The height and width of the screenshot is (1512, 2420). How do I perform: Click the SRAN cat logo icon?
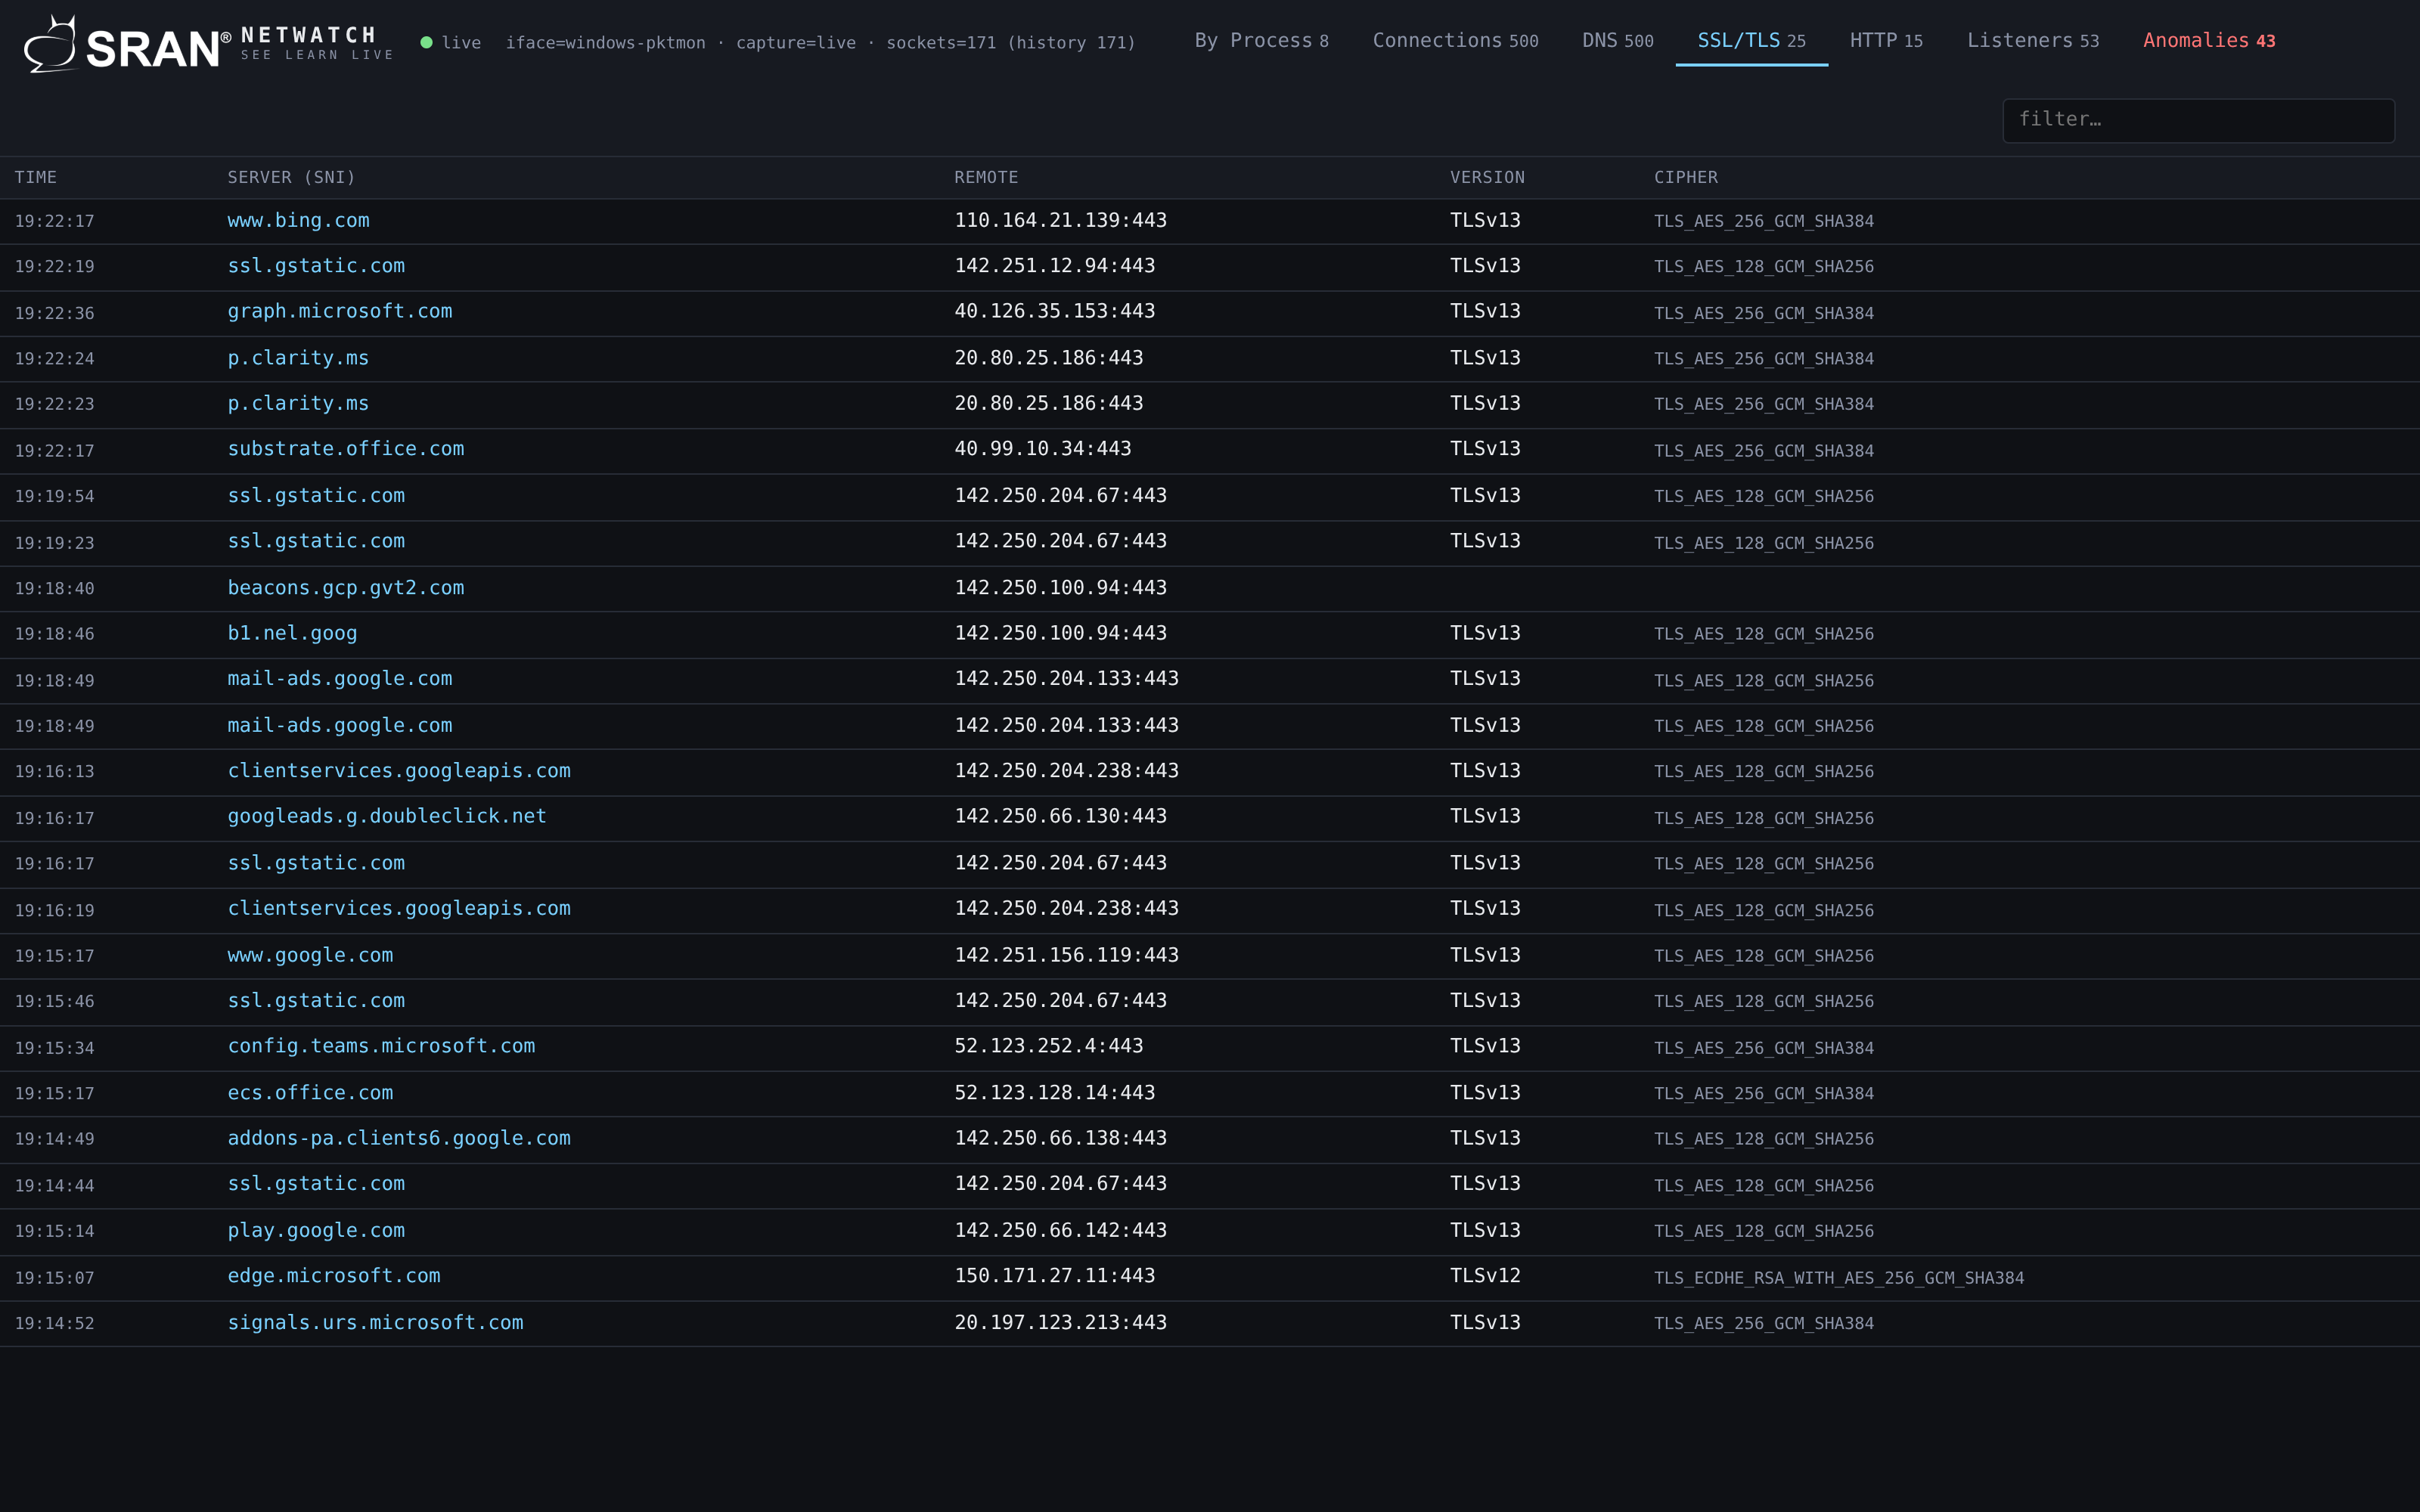[50, 44]
